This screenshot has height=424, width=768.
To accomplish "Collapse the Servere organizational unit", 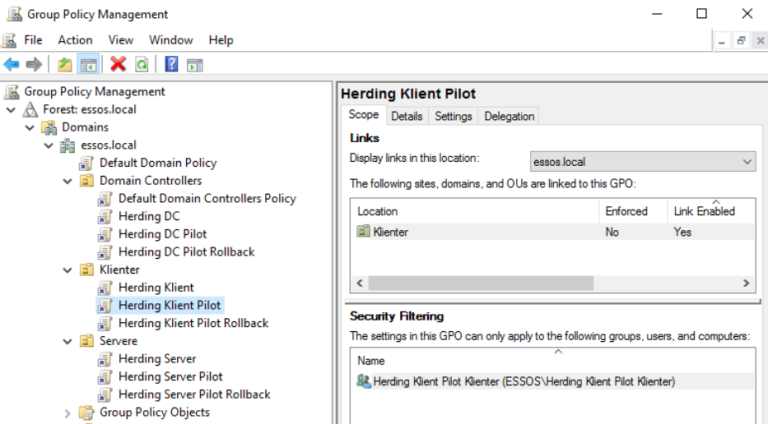I will 67,341.
